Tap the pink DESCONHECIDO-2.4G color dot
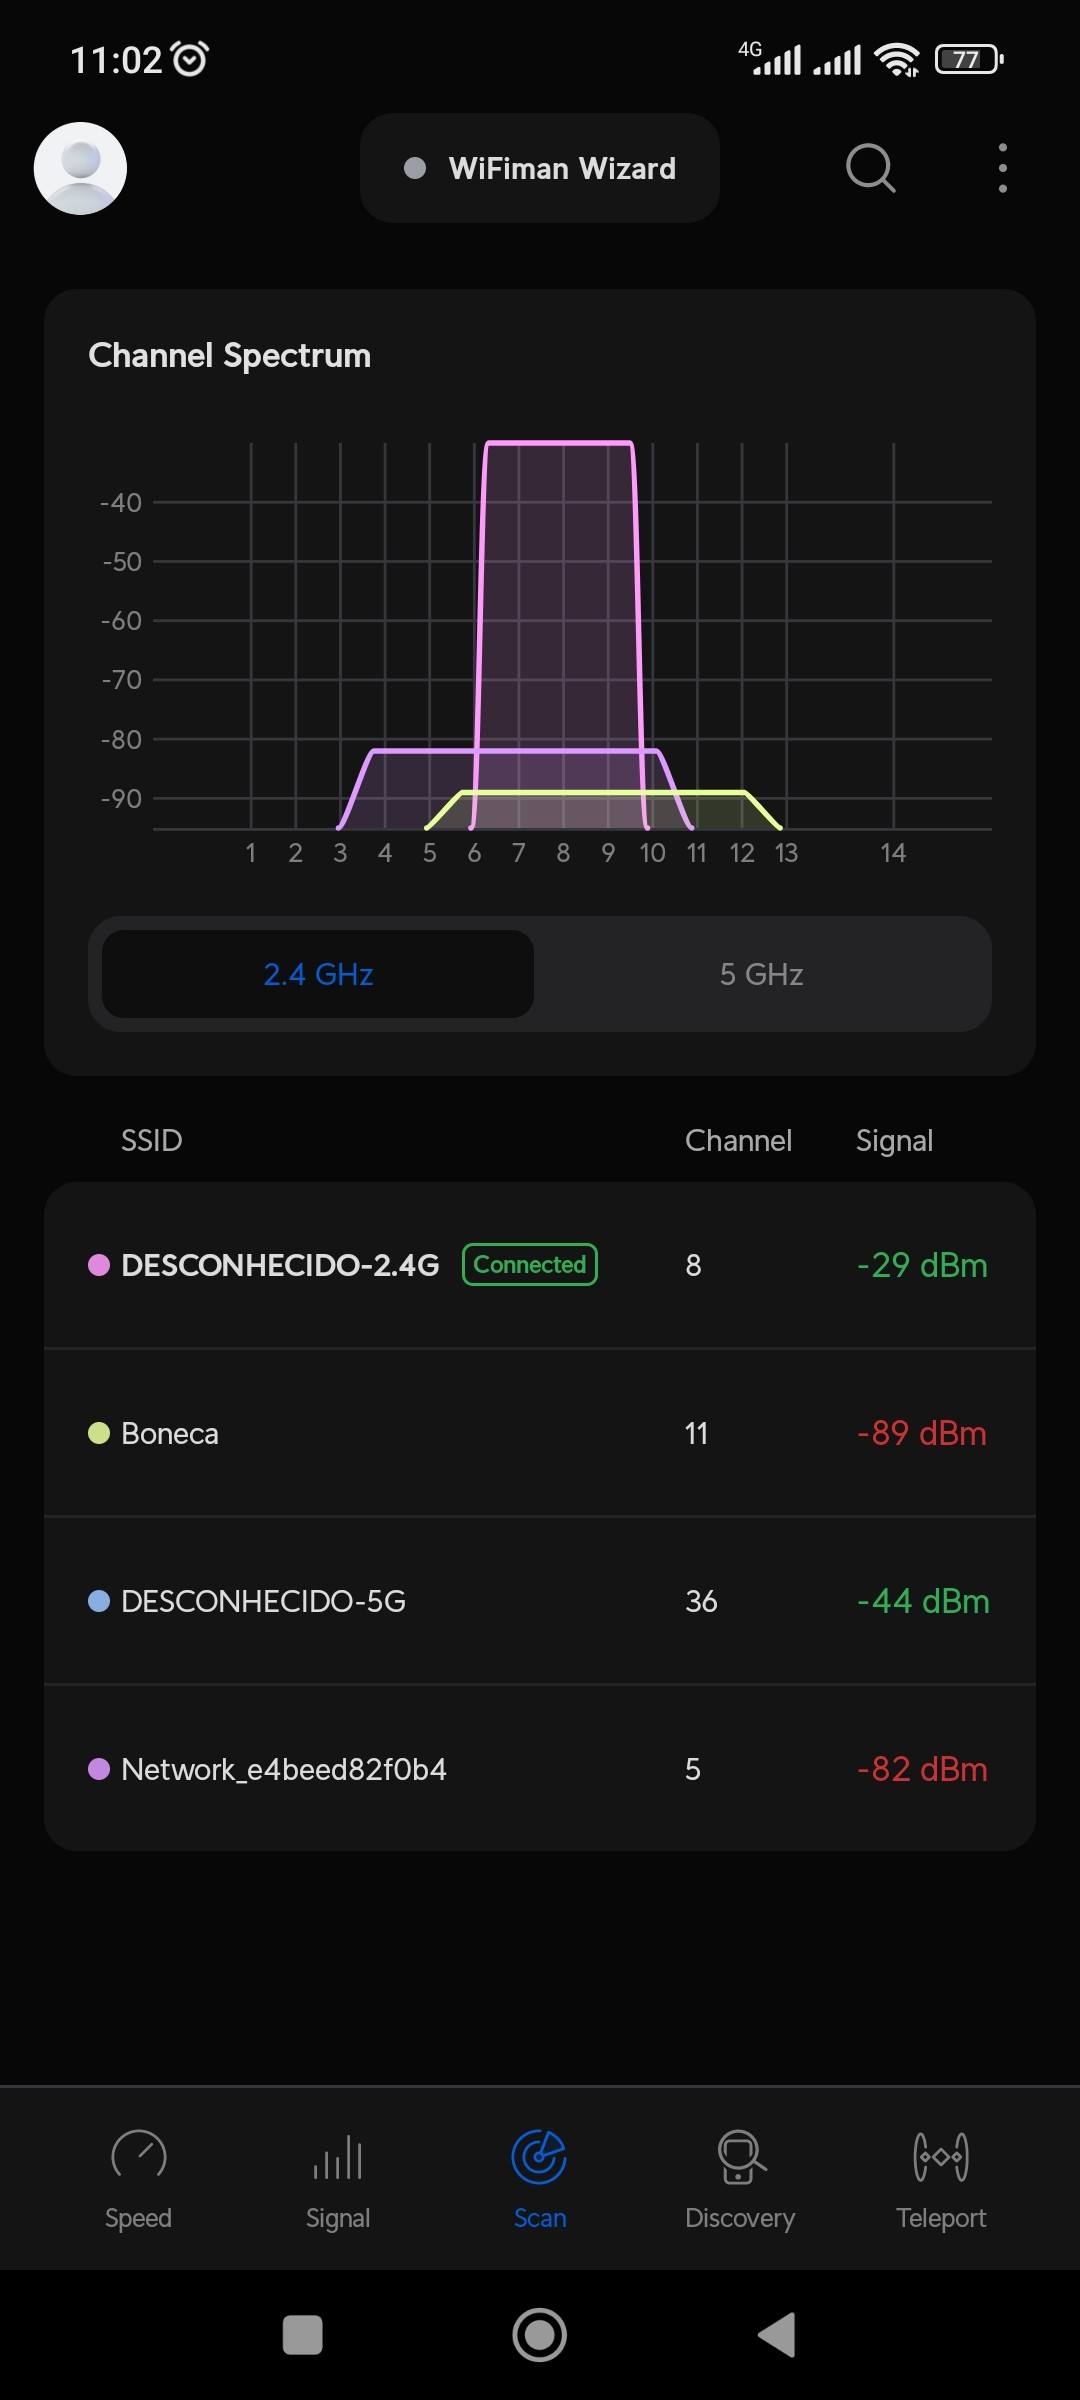1080x2400 pixels. point(99,1265)
